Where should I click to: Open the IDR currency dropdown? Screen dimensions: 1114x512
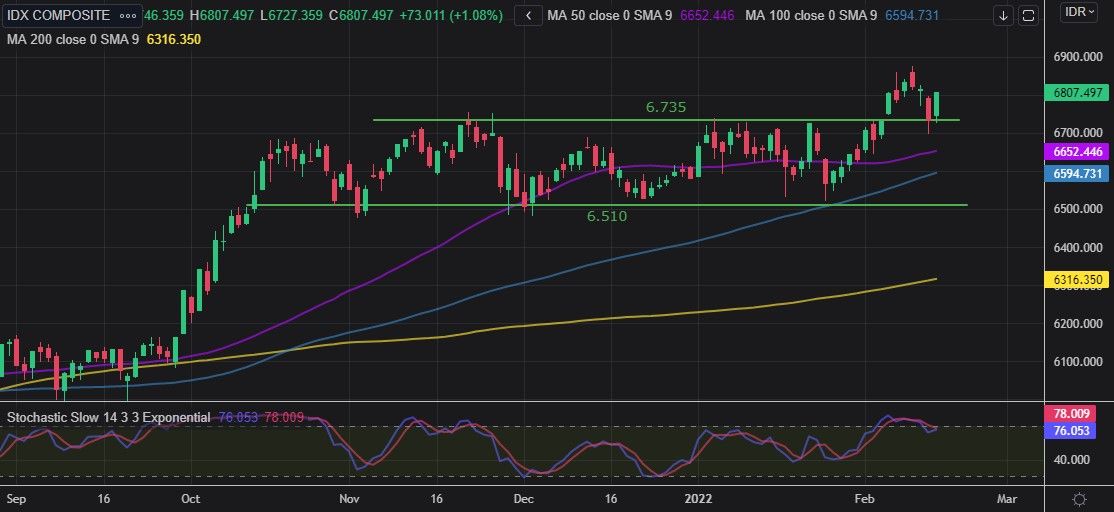[1080, 12]
